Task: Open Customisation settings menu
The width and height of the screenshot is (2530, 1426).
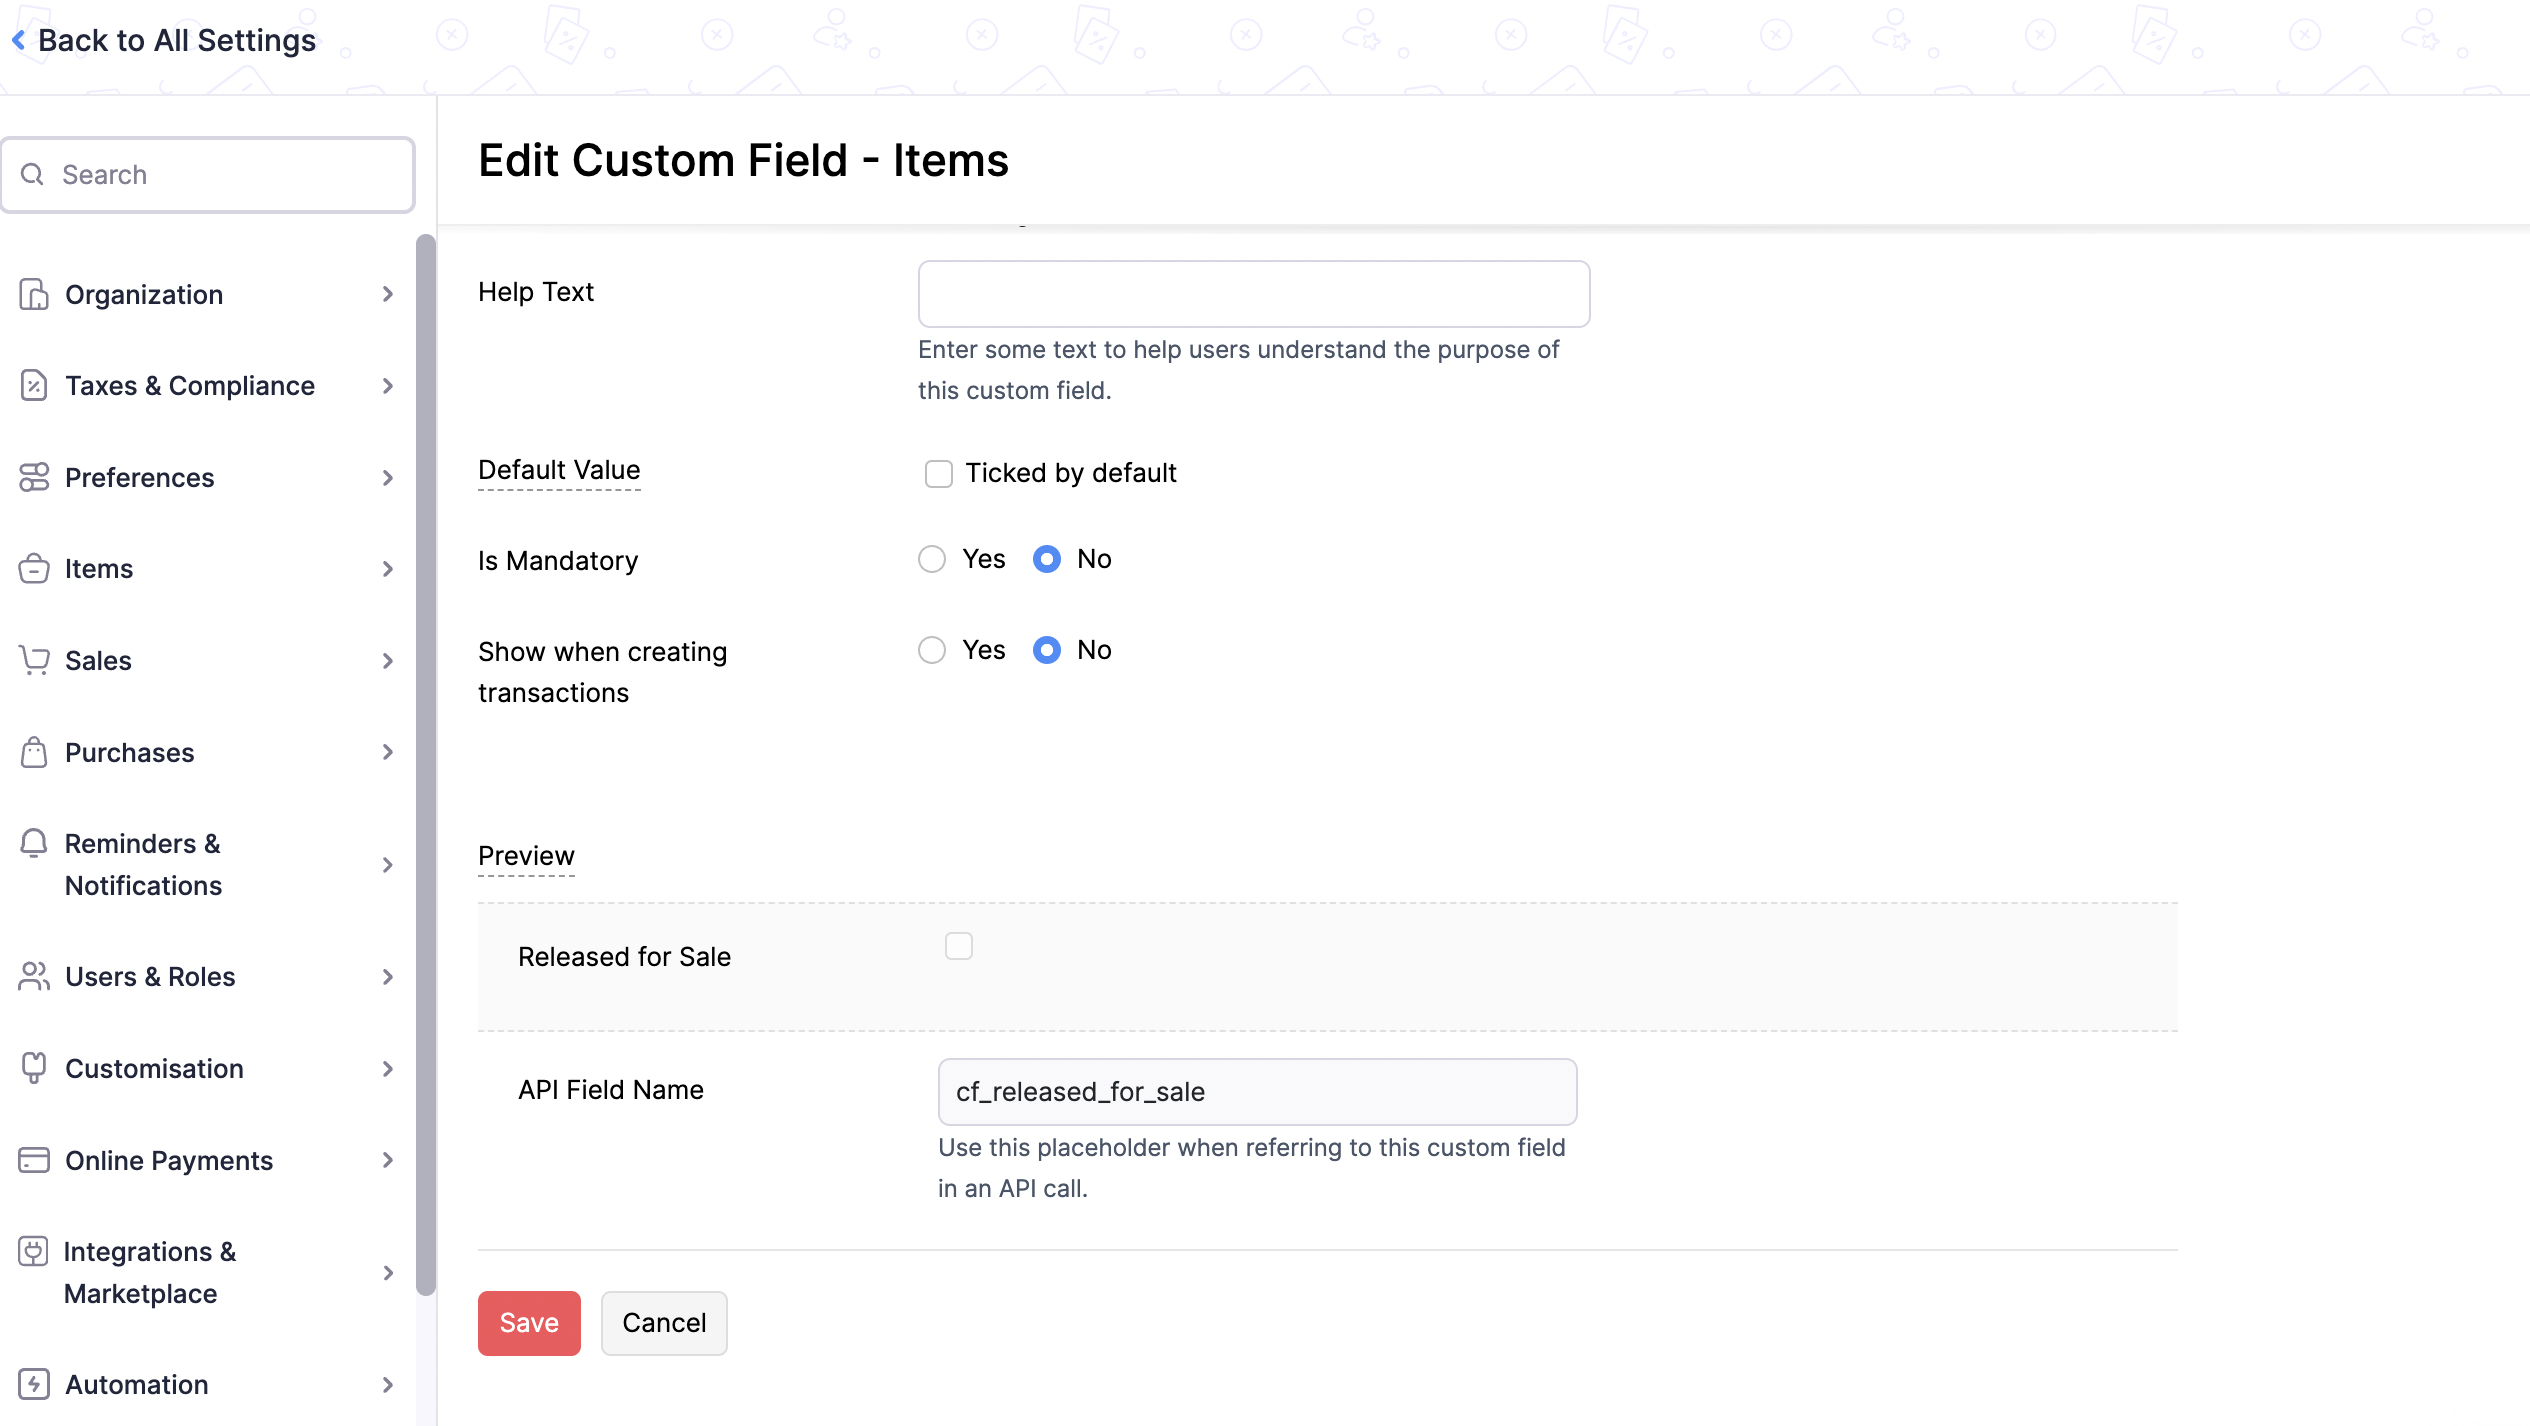Action: click(207, 1069)
